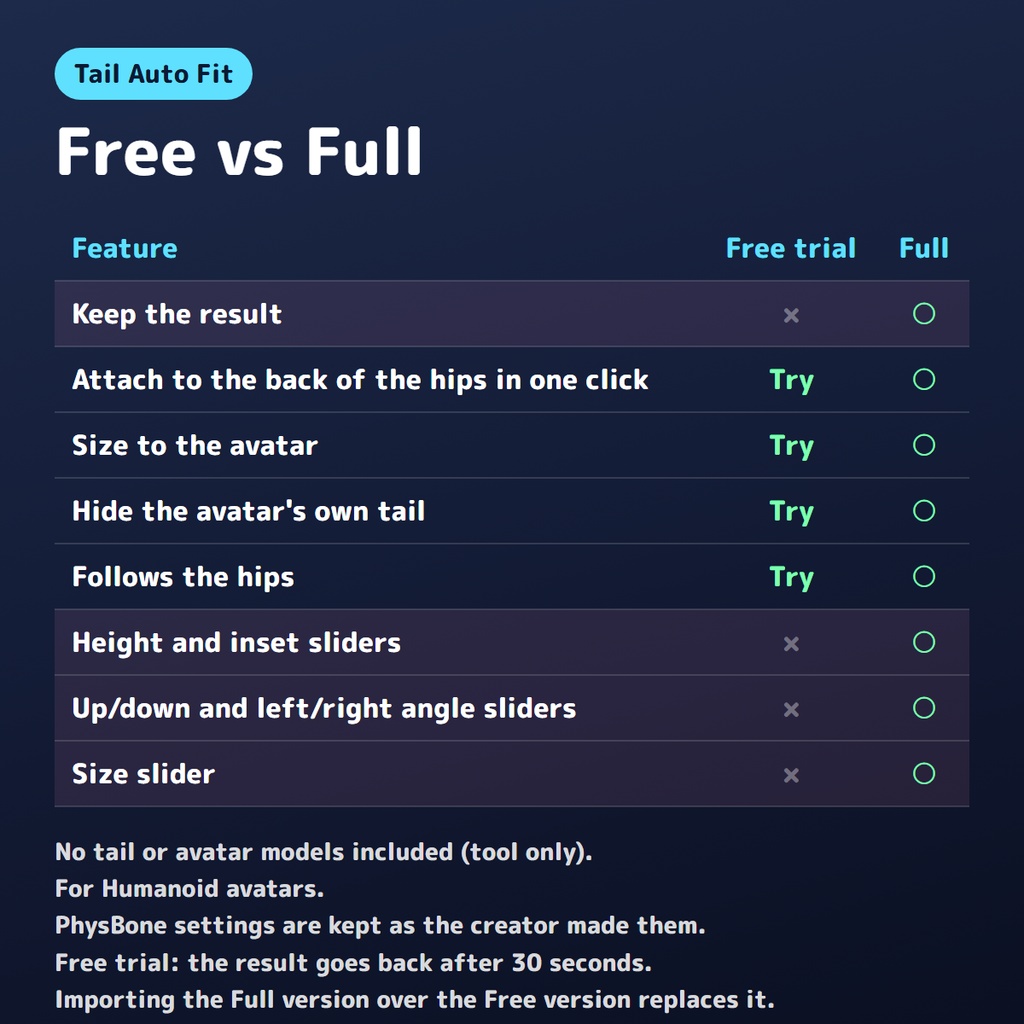
Task: Click the Full column header
Action: 923,248
